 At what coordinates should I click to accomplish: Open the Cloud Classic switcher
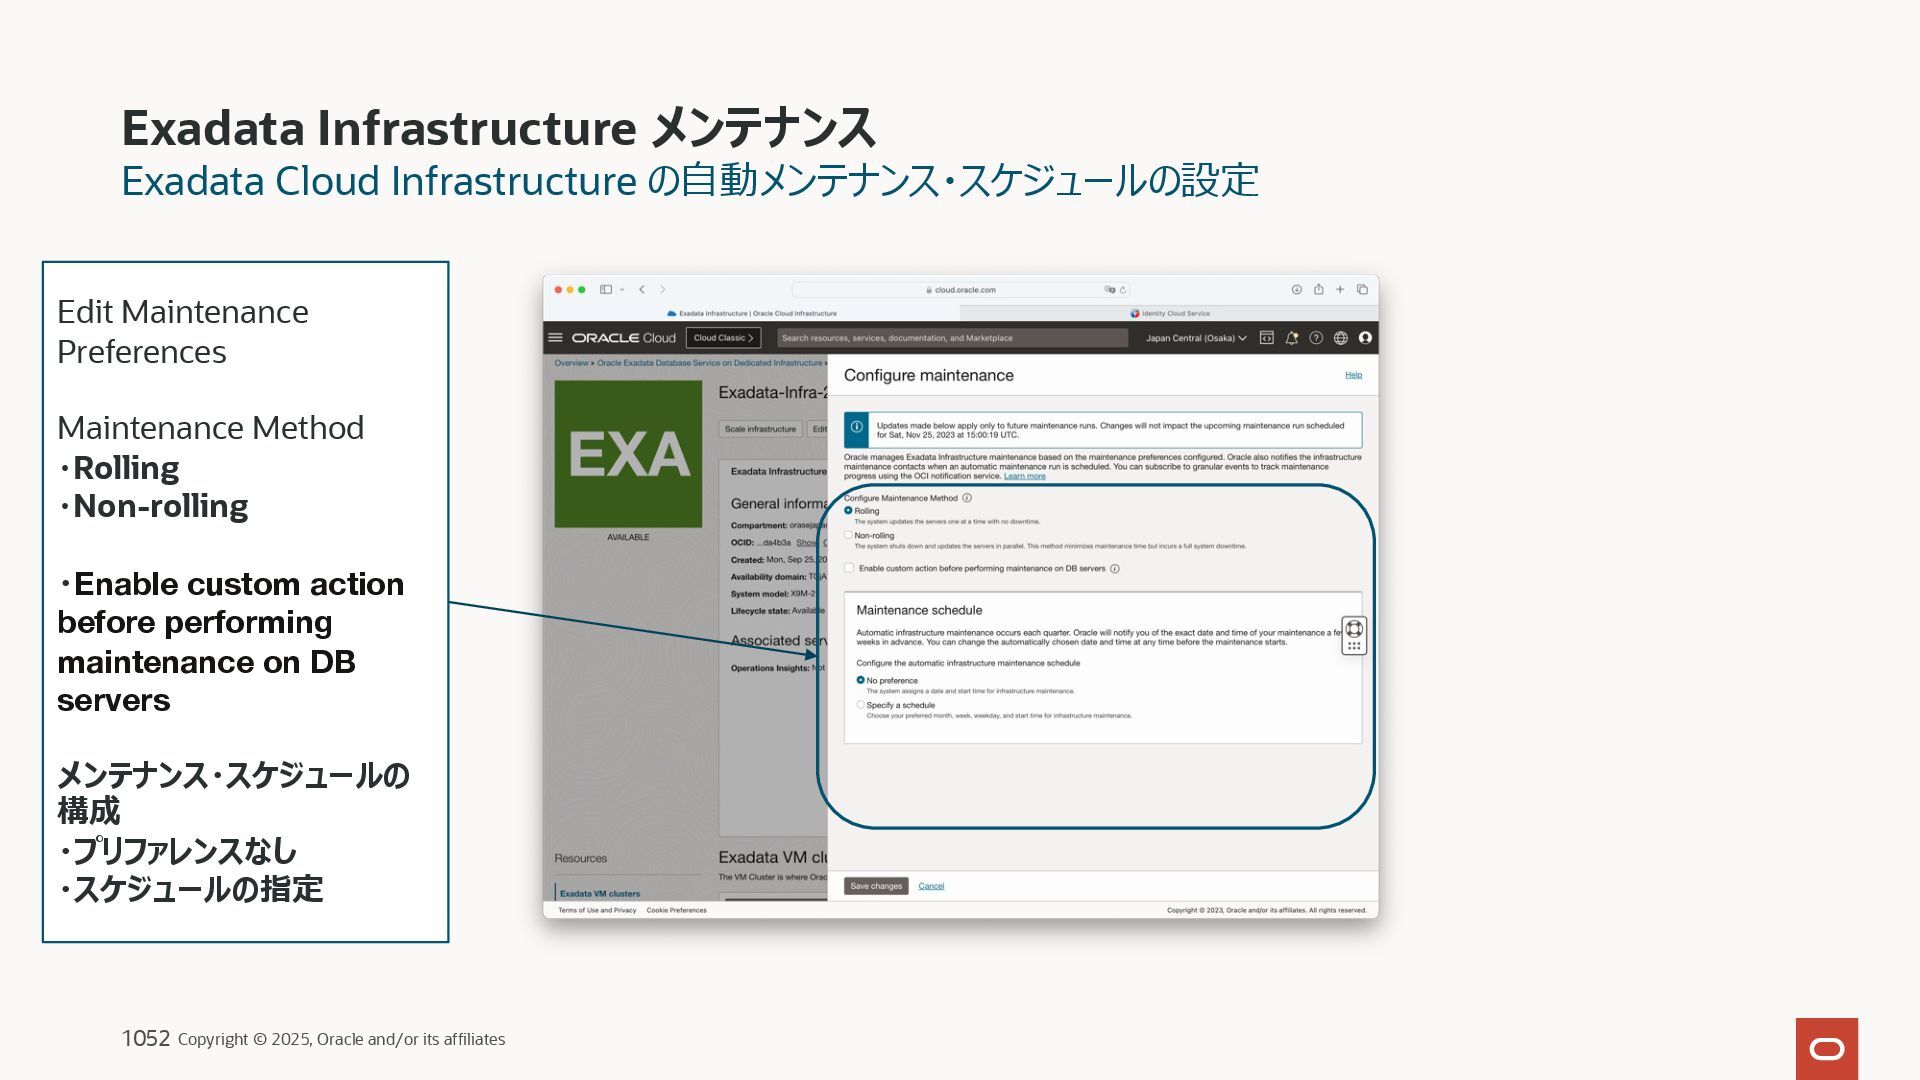tap(723, 338)
